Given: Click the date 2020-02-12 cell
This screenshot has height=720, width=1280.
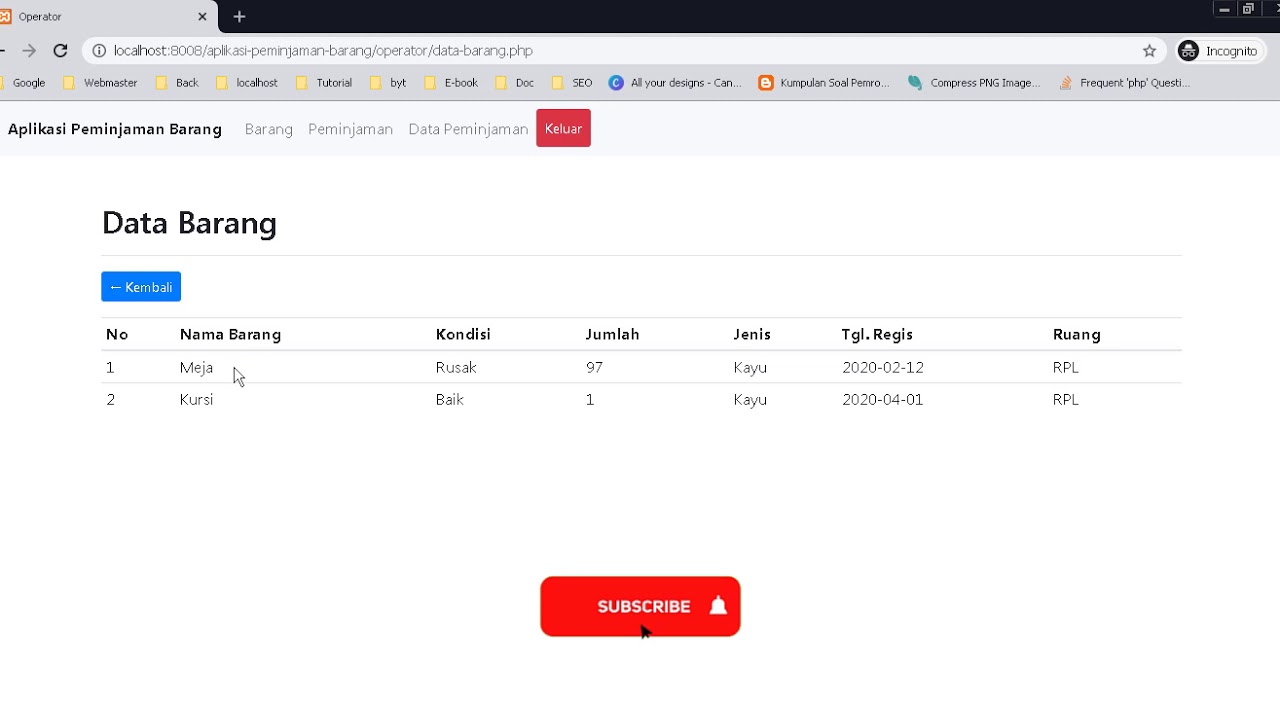Looking at the screenshot, I should point(883,367).
